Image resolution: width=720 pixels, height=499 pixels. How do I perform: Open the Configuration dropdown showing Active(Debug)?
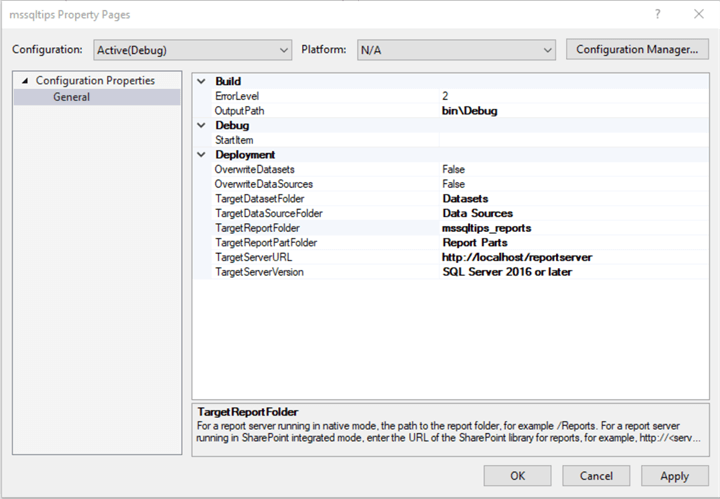click(192, 50)
